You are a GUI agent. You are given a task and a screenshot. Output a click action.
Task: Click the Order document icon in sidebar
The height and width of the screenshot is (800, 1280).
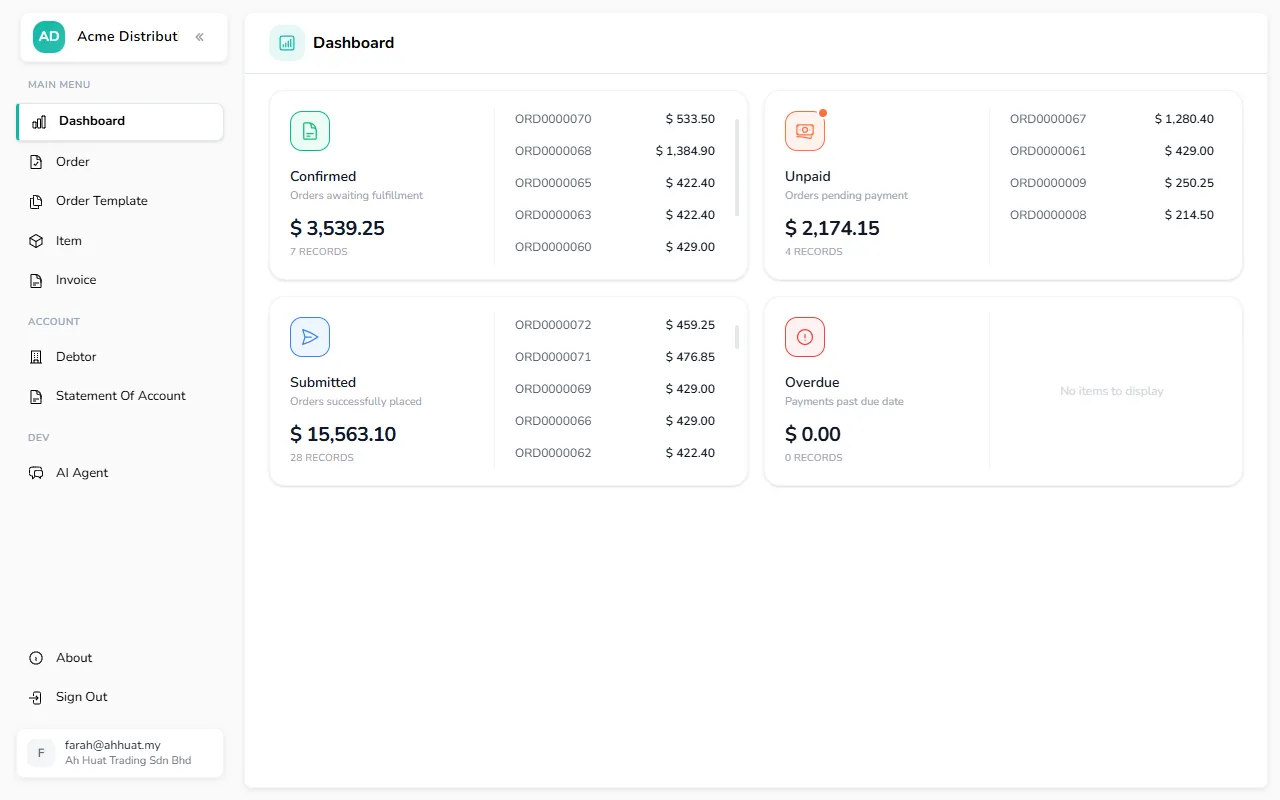(x=36, y=162)
